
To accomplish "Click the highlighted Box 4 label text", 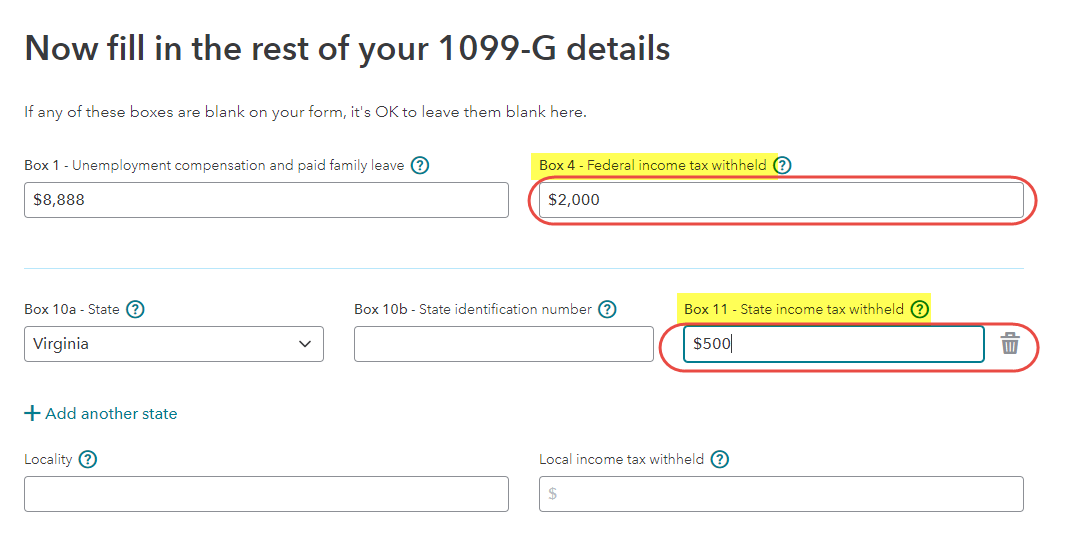I will [x=653, y=165].
